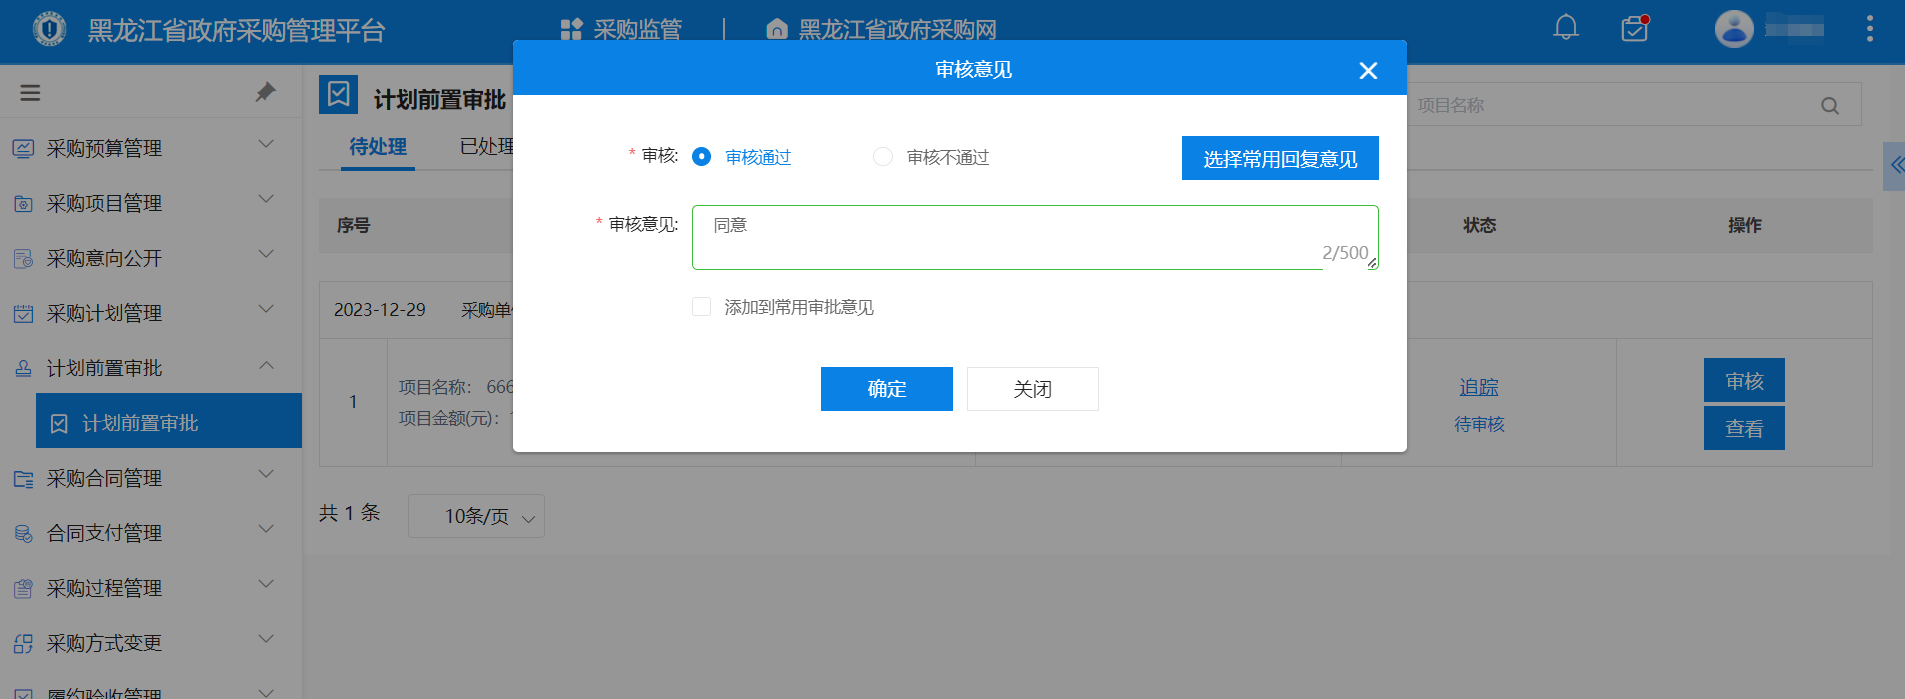This screenshot has height=699, width=1905.
Task: Click the 审核 button in the table row
Action: [1744, 381]
